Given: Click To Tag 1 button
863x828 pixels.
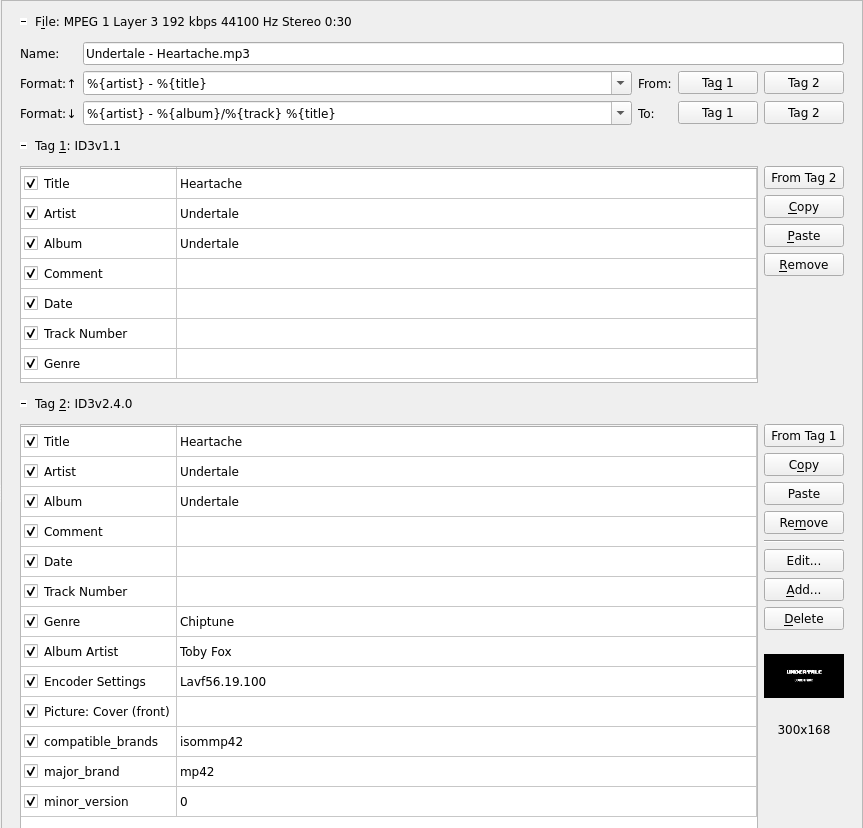Looking at the screenshot, I should 718,113.
